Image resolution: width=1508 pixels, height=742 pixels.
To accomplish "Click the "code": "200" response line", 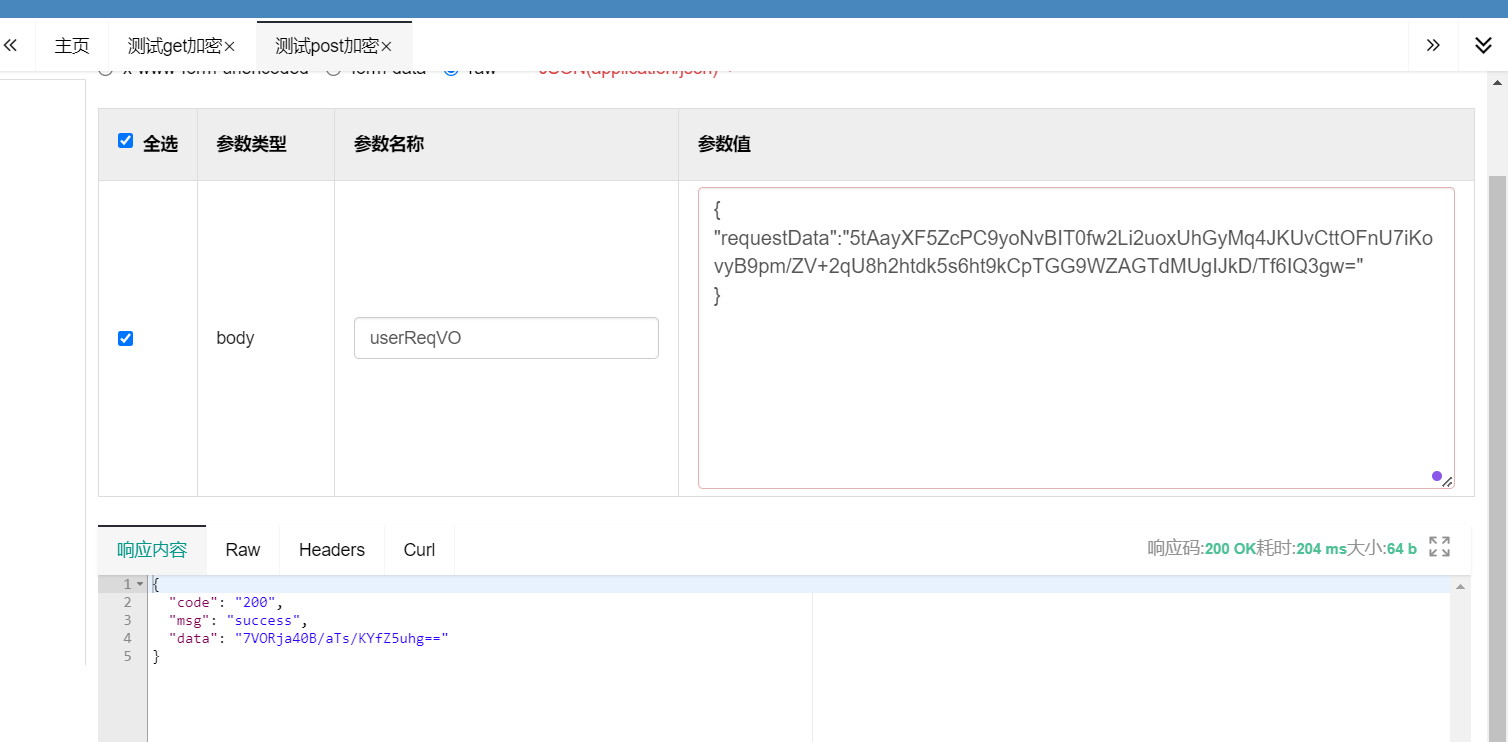I will pyautogui.click(x=226, y=602).
